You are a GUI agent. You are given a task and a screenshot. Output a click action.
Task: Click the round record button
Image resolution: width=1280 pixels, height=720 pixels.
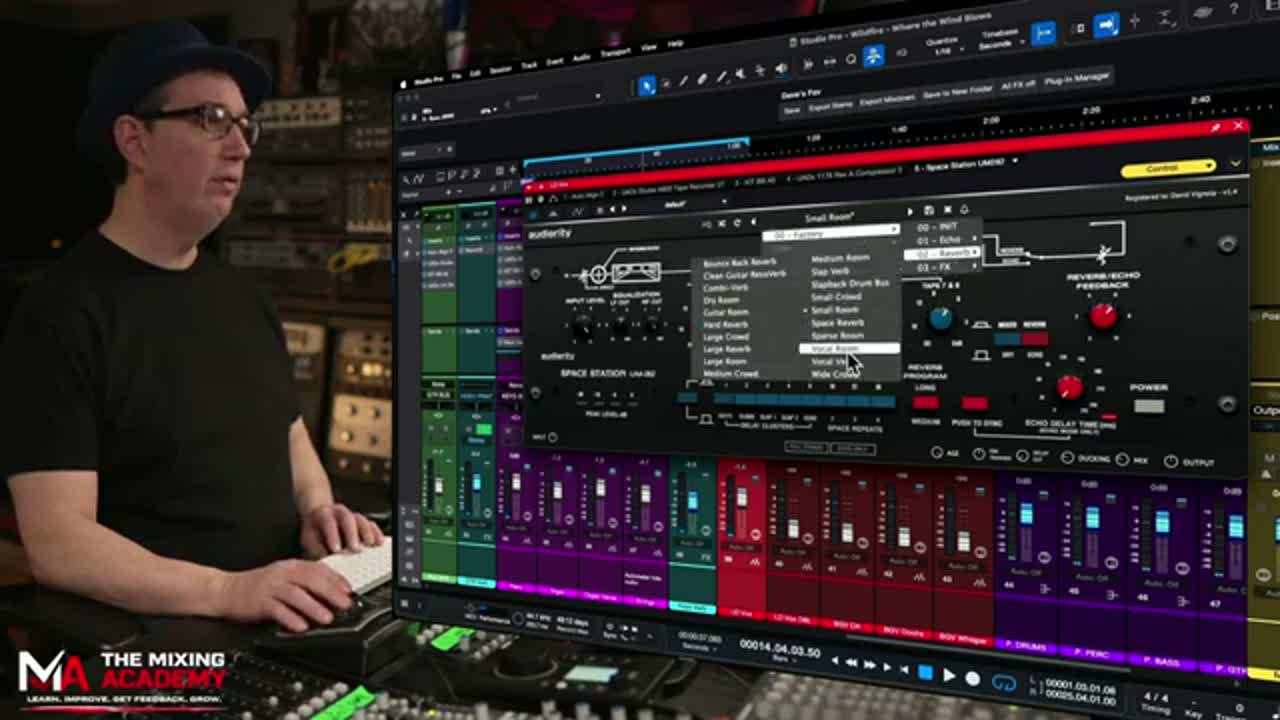tap(973, 679)
